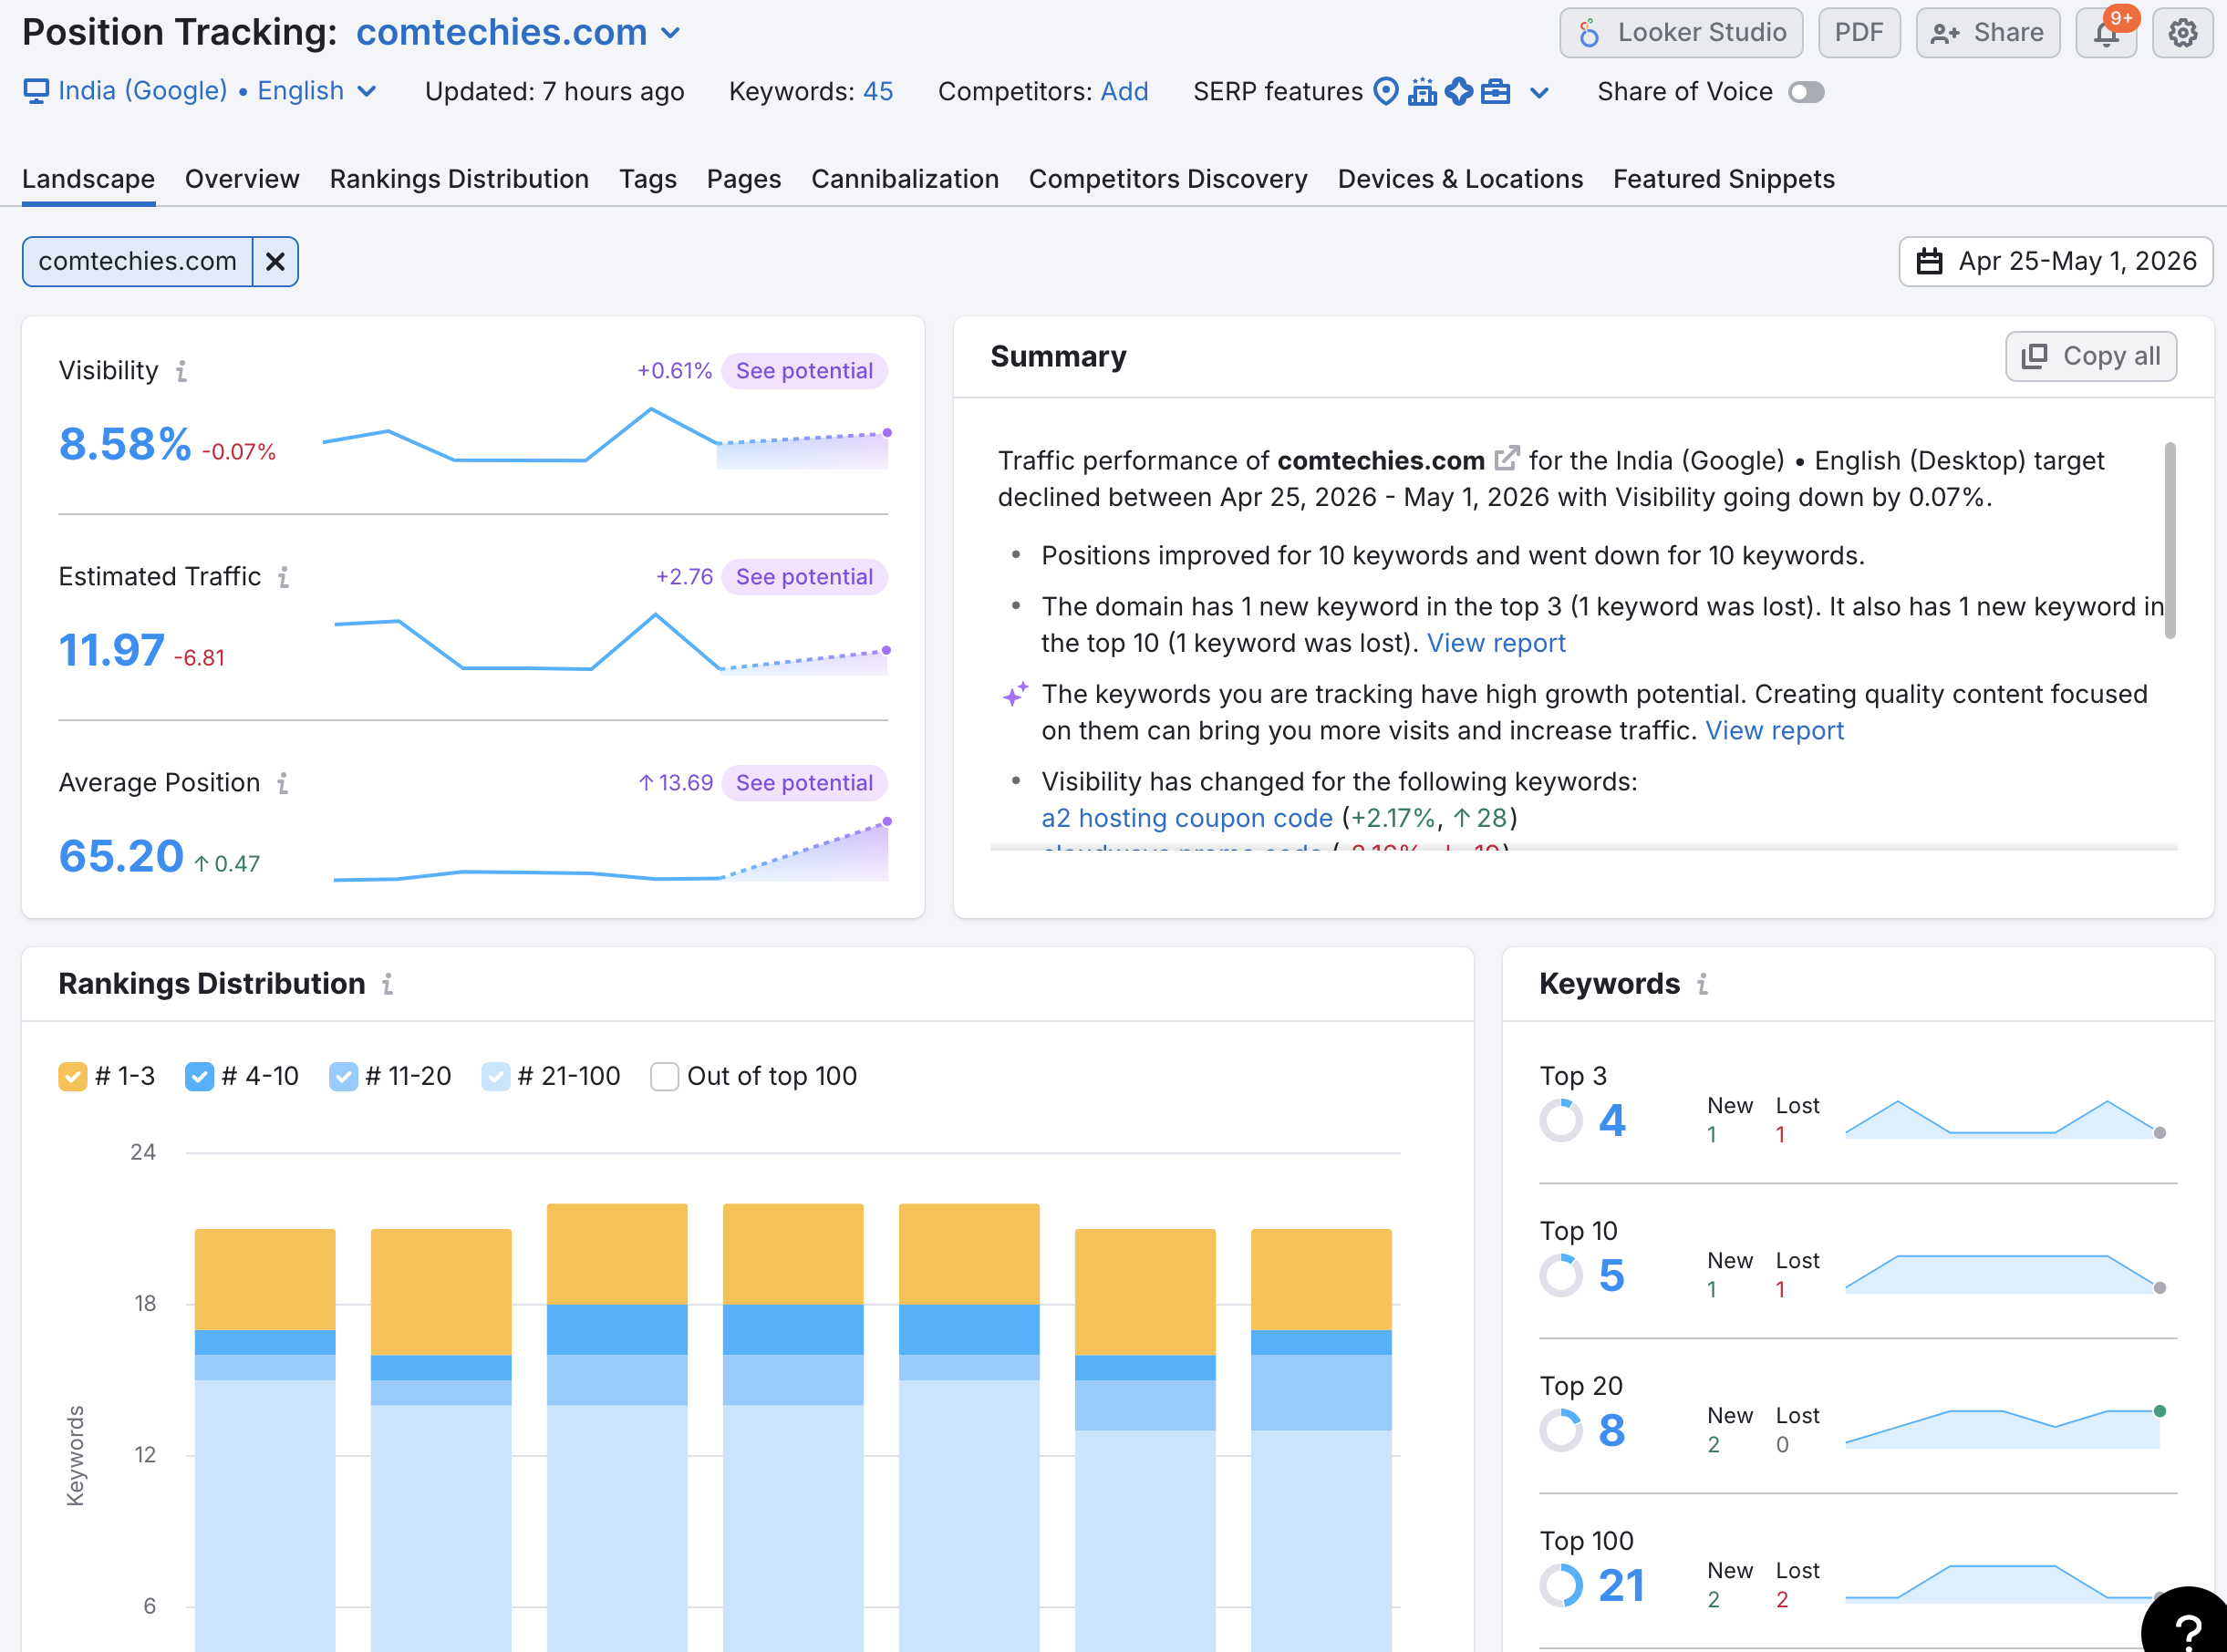
Task: Click the Top 3 trend sparkline
Action: coord(2005,1120)
